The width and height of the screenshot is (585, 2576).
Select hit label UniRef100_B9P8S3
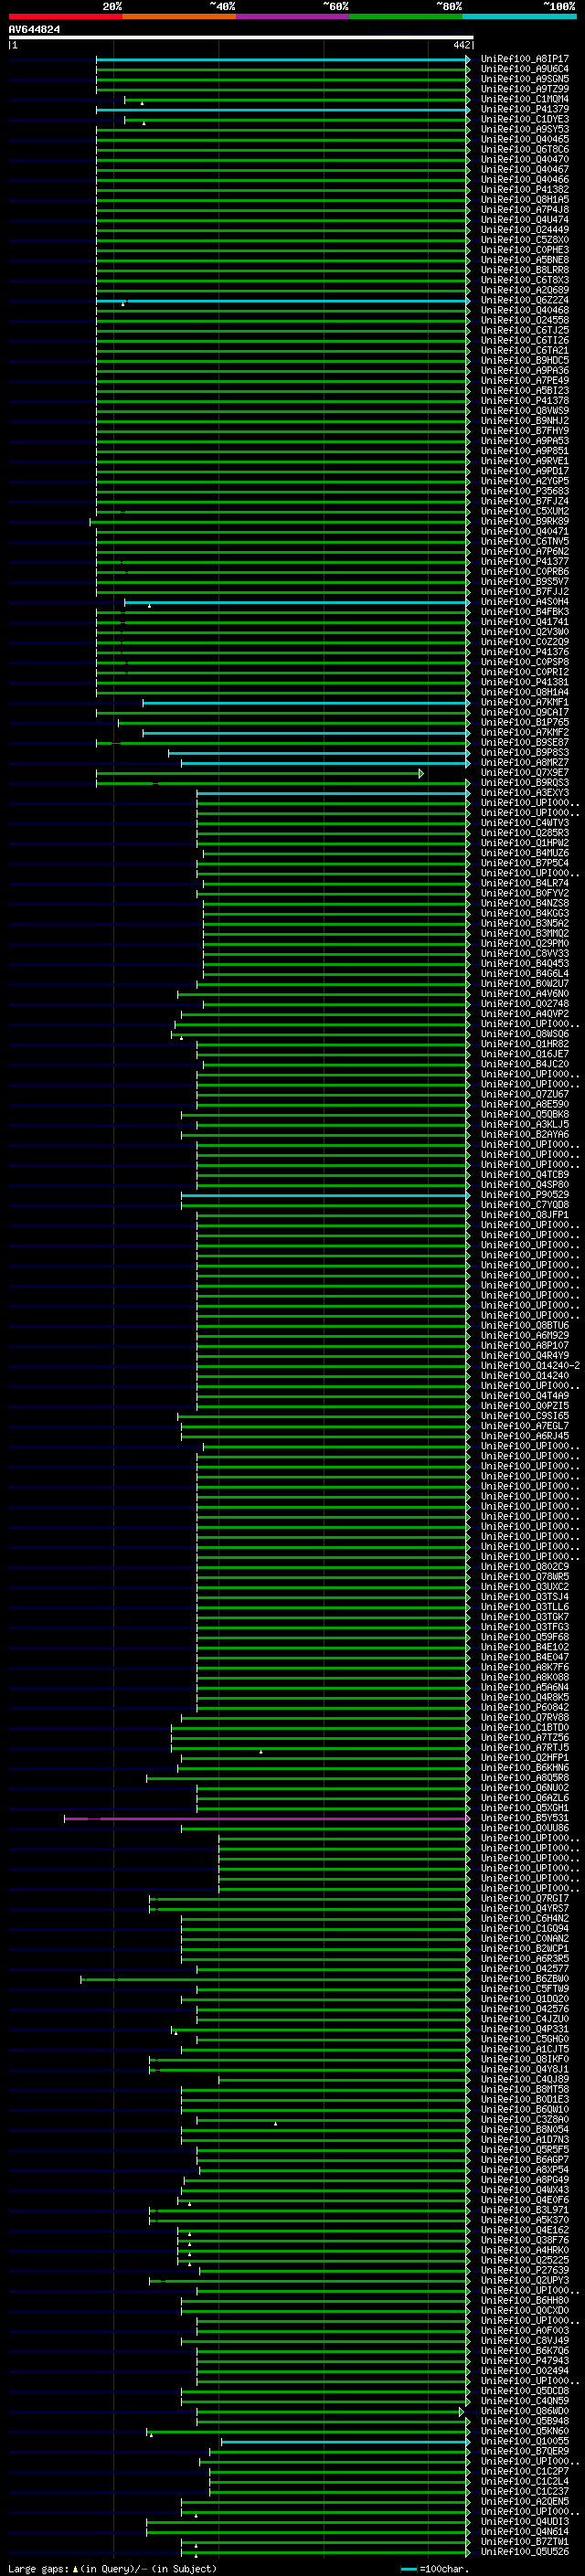524,753
